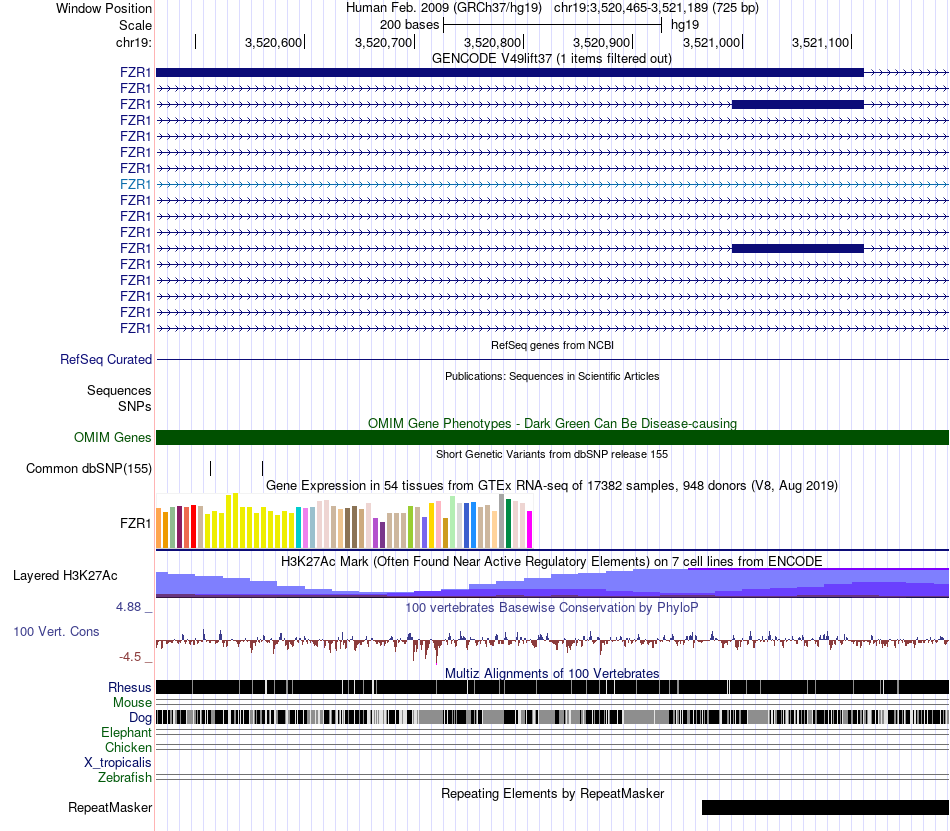Click the Dog alignment block track
Viewport: 950px width, 831px height.
coord(552,717)
